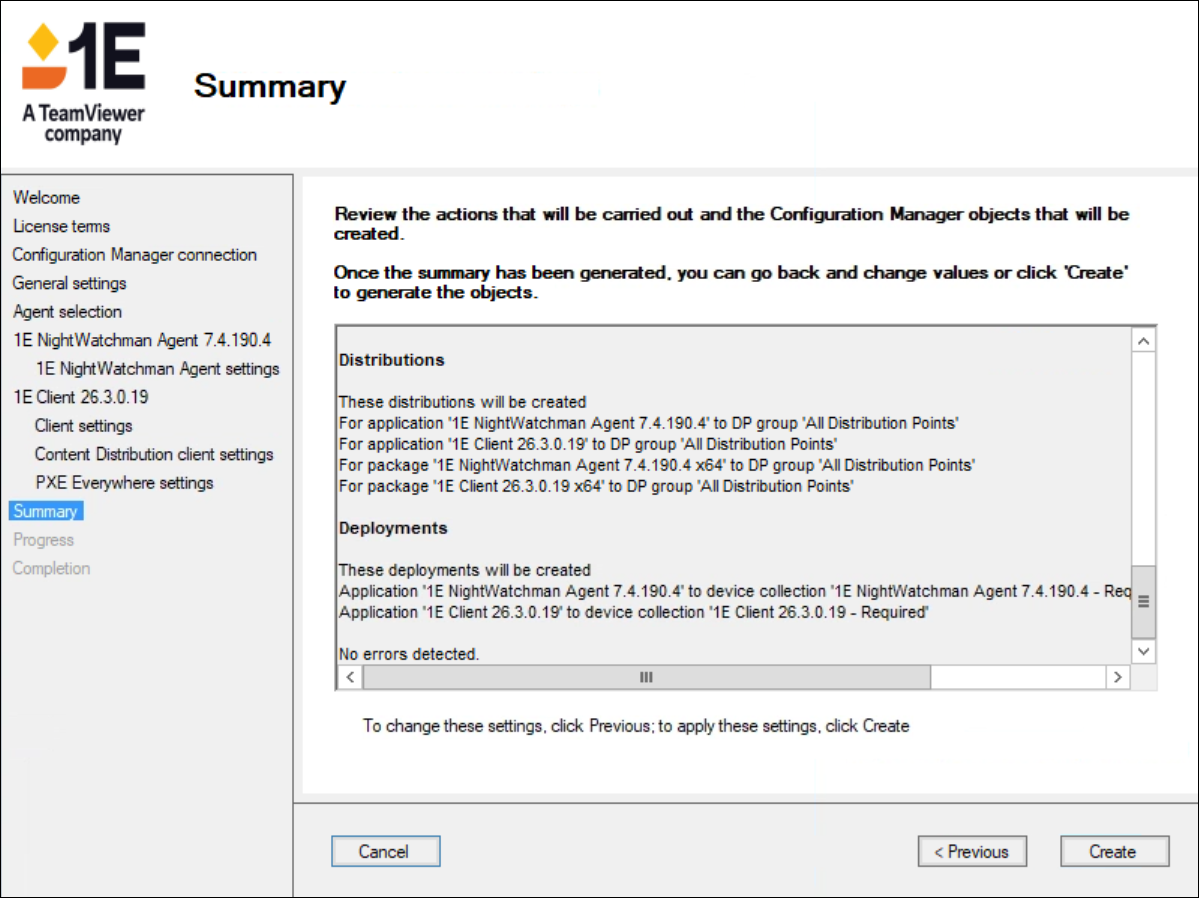This screenshot has width=1199, height=898.
Task: Cancel the deployment wizard
Action: tap(385, 852)
